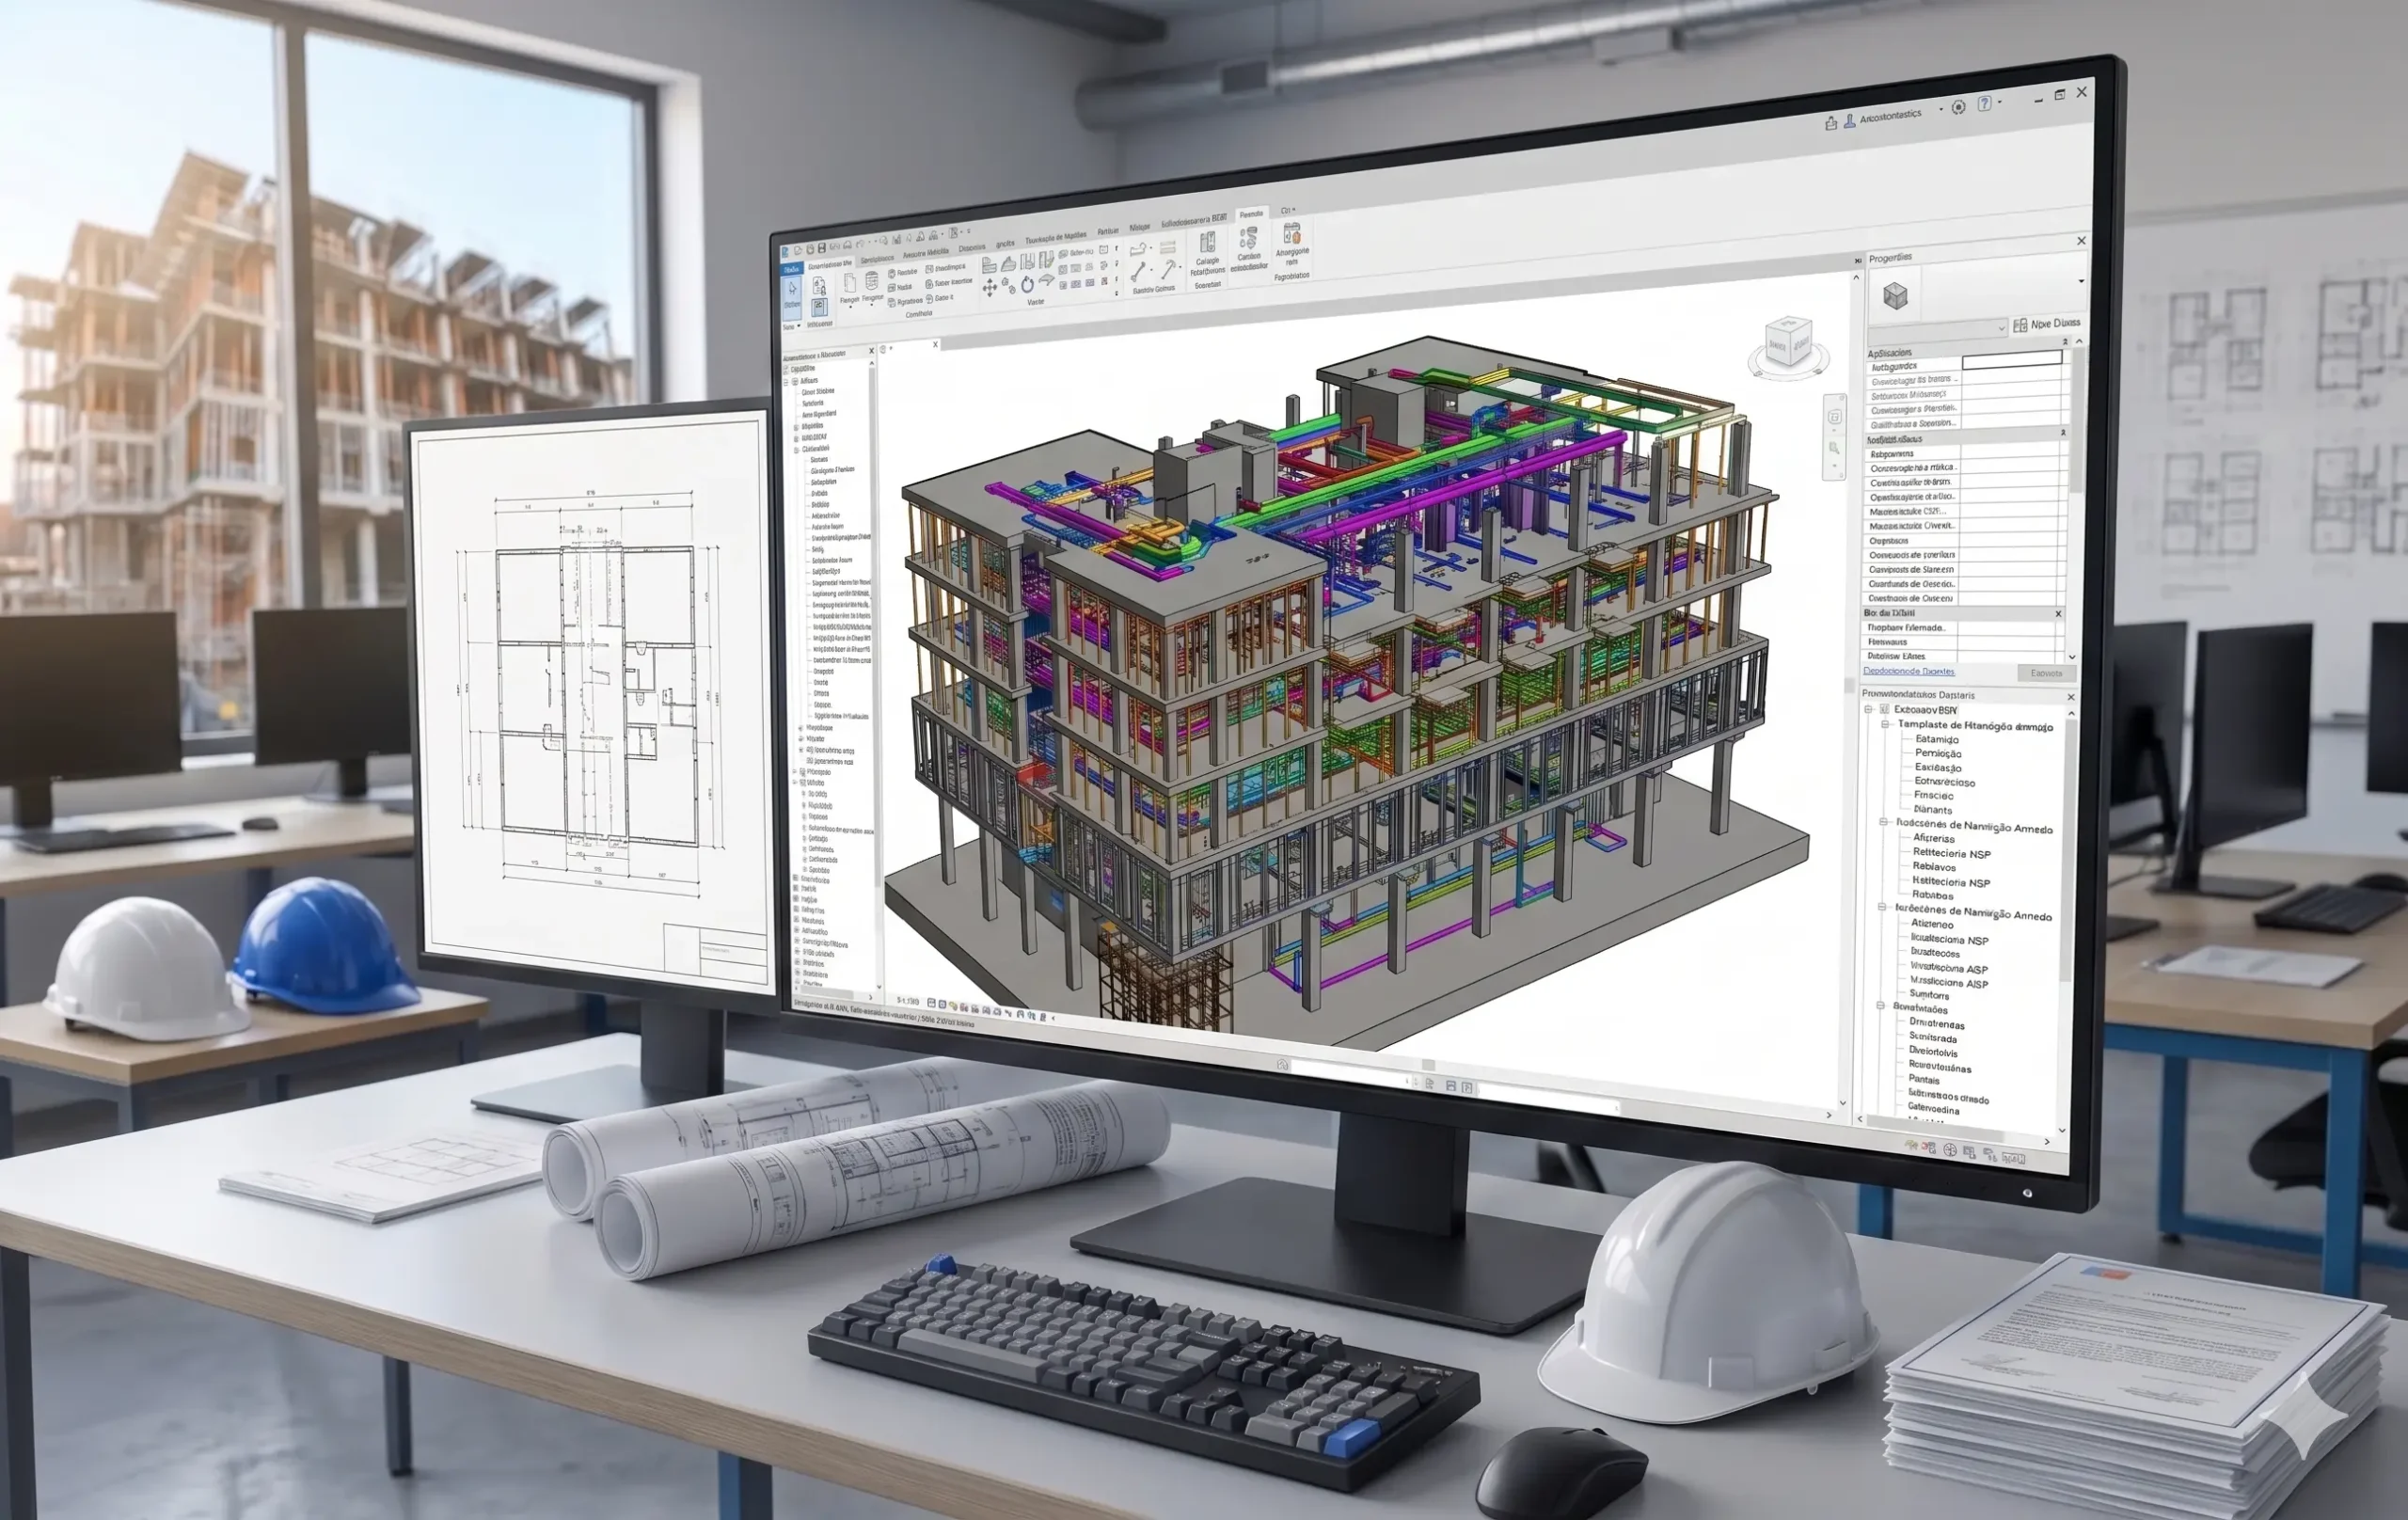The width and height of the screenshot is (2408, 1520).
Task: Open the Flesmdta ribbon tab
Action: pyautogui.click(x=1251, y=215)
